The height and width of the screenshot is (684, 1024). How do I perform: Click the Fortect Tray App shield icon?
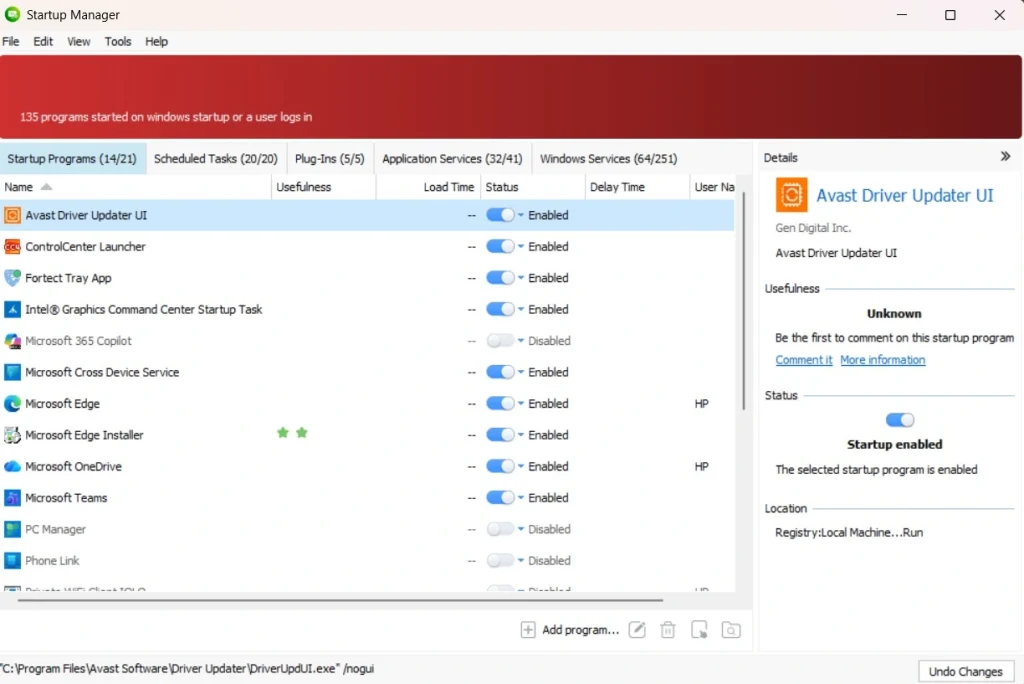pos(12,278)
